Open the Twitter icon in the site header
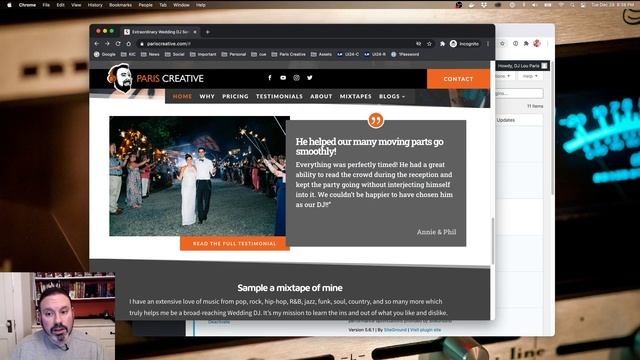 pyautogui.click(x=310, y=78)
